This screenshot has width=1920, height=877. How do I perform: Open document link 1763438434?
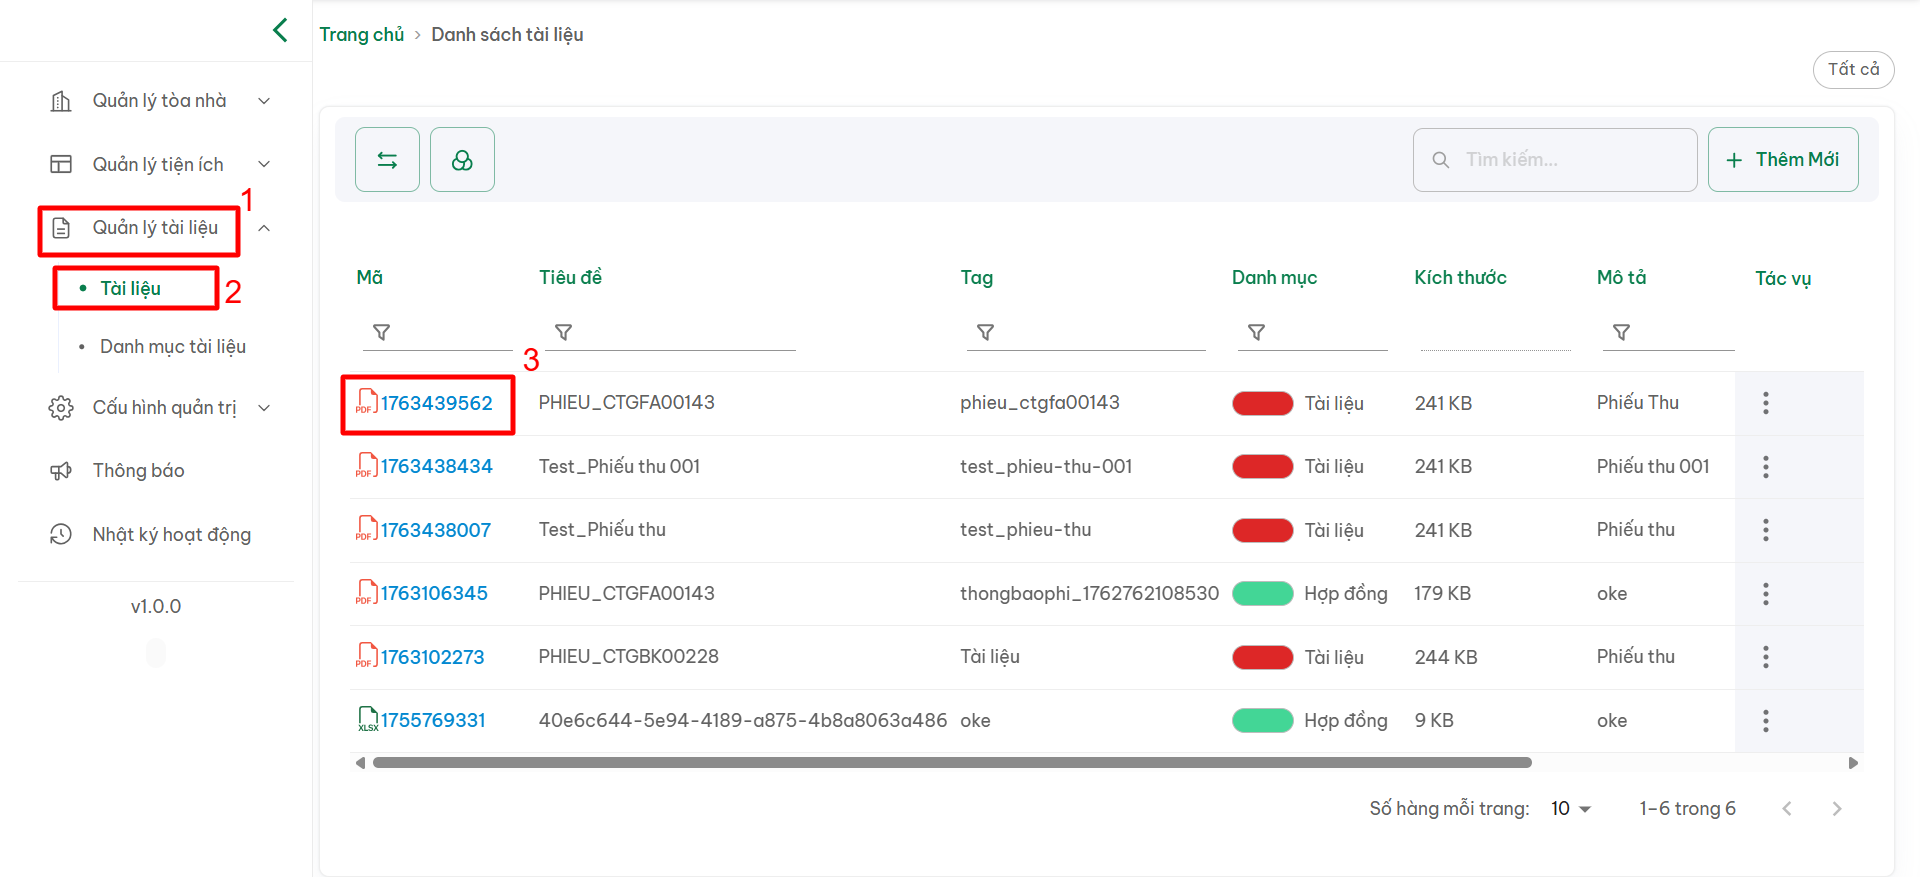[436, 467]
